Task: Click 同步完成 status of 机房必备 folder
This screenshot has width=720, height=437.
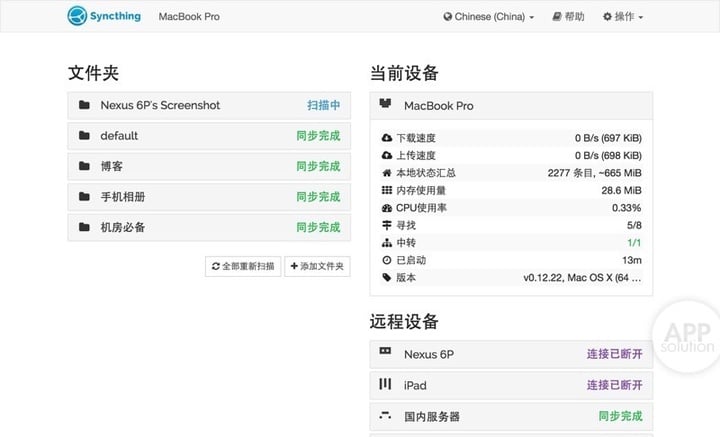Action: (318, 227)
